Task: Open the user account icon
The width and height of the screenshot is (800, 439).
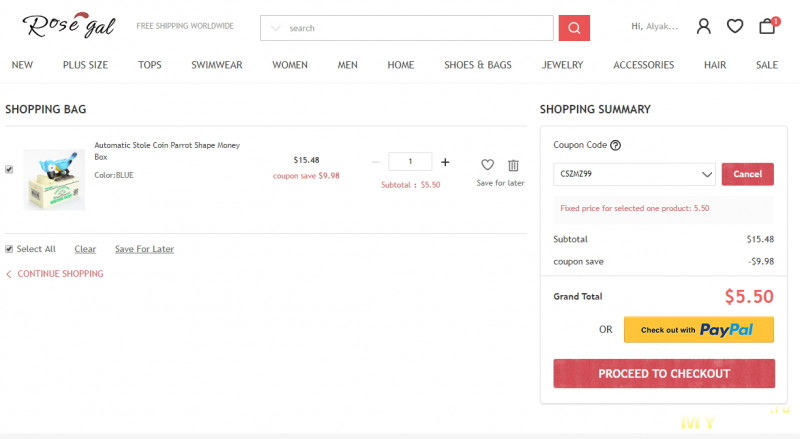Action: tap(704, 26)
